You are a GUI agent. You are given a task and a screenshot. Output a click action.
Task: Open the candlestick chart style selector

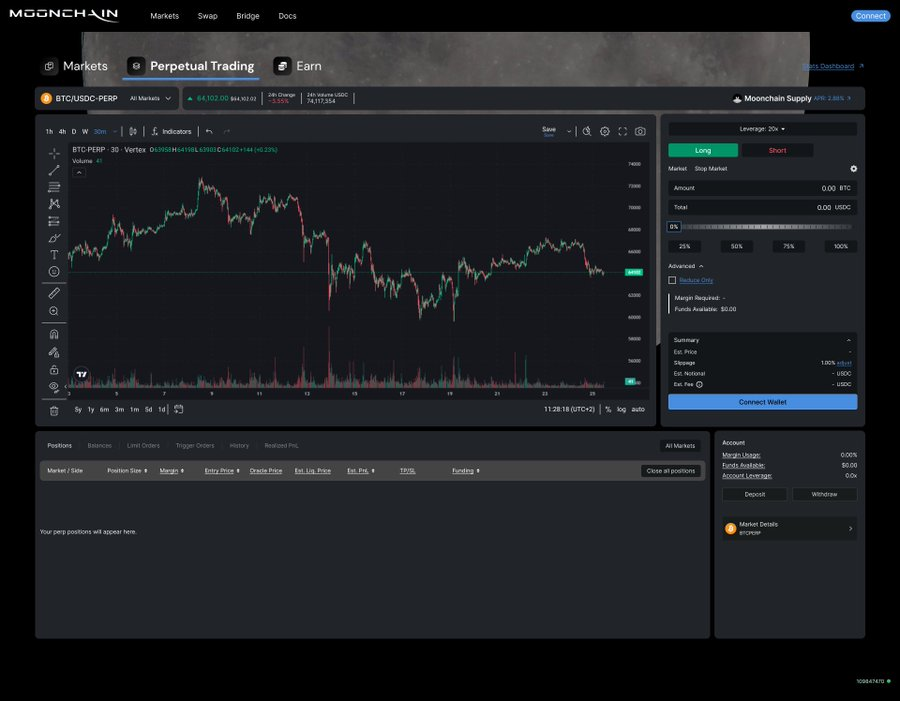click(133, 131)
